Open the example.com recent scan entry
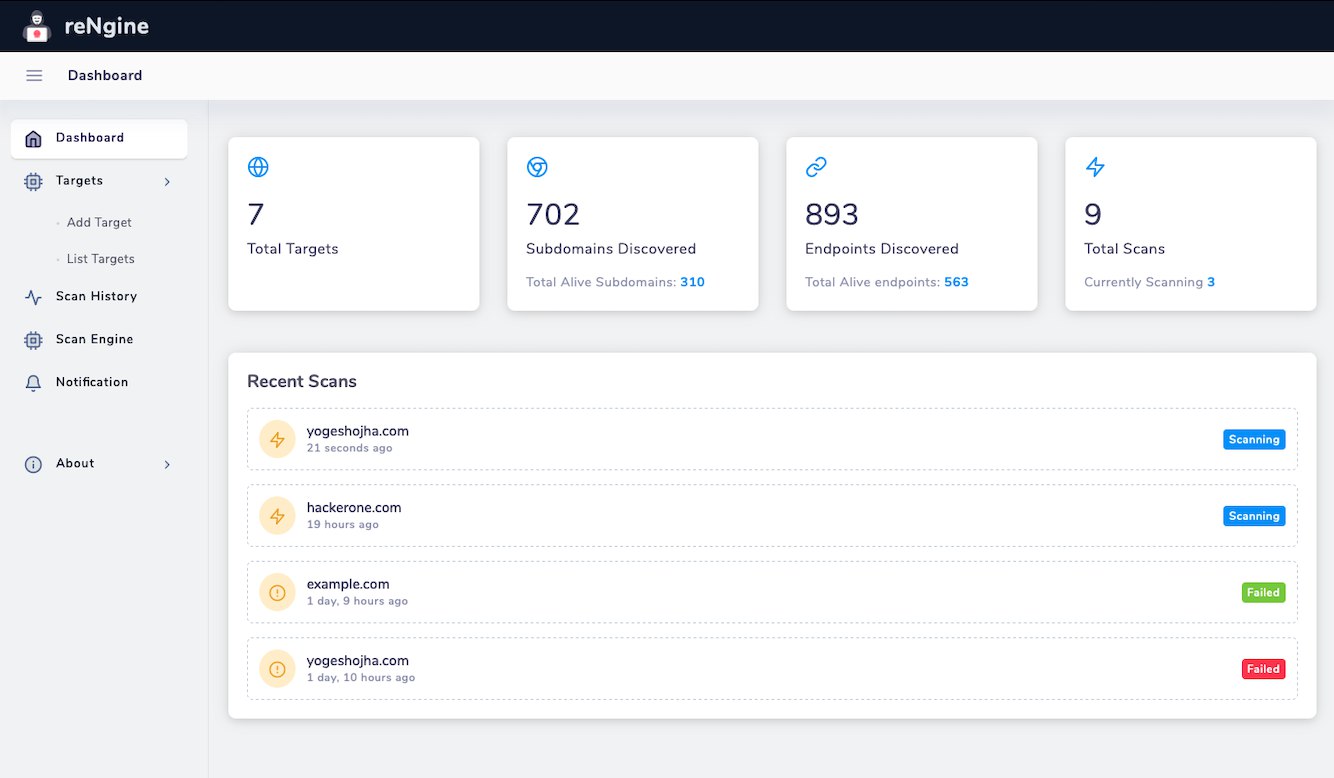This screenshot has width=1334, height=778. [772, 592]
